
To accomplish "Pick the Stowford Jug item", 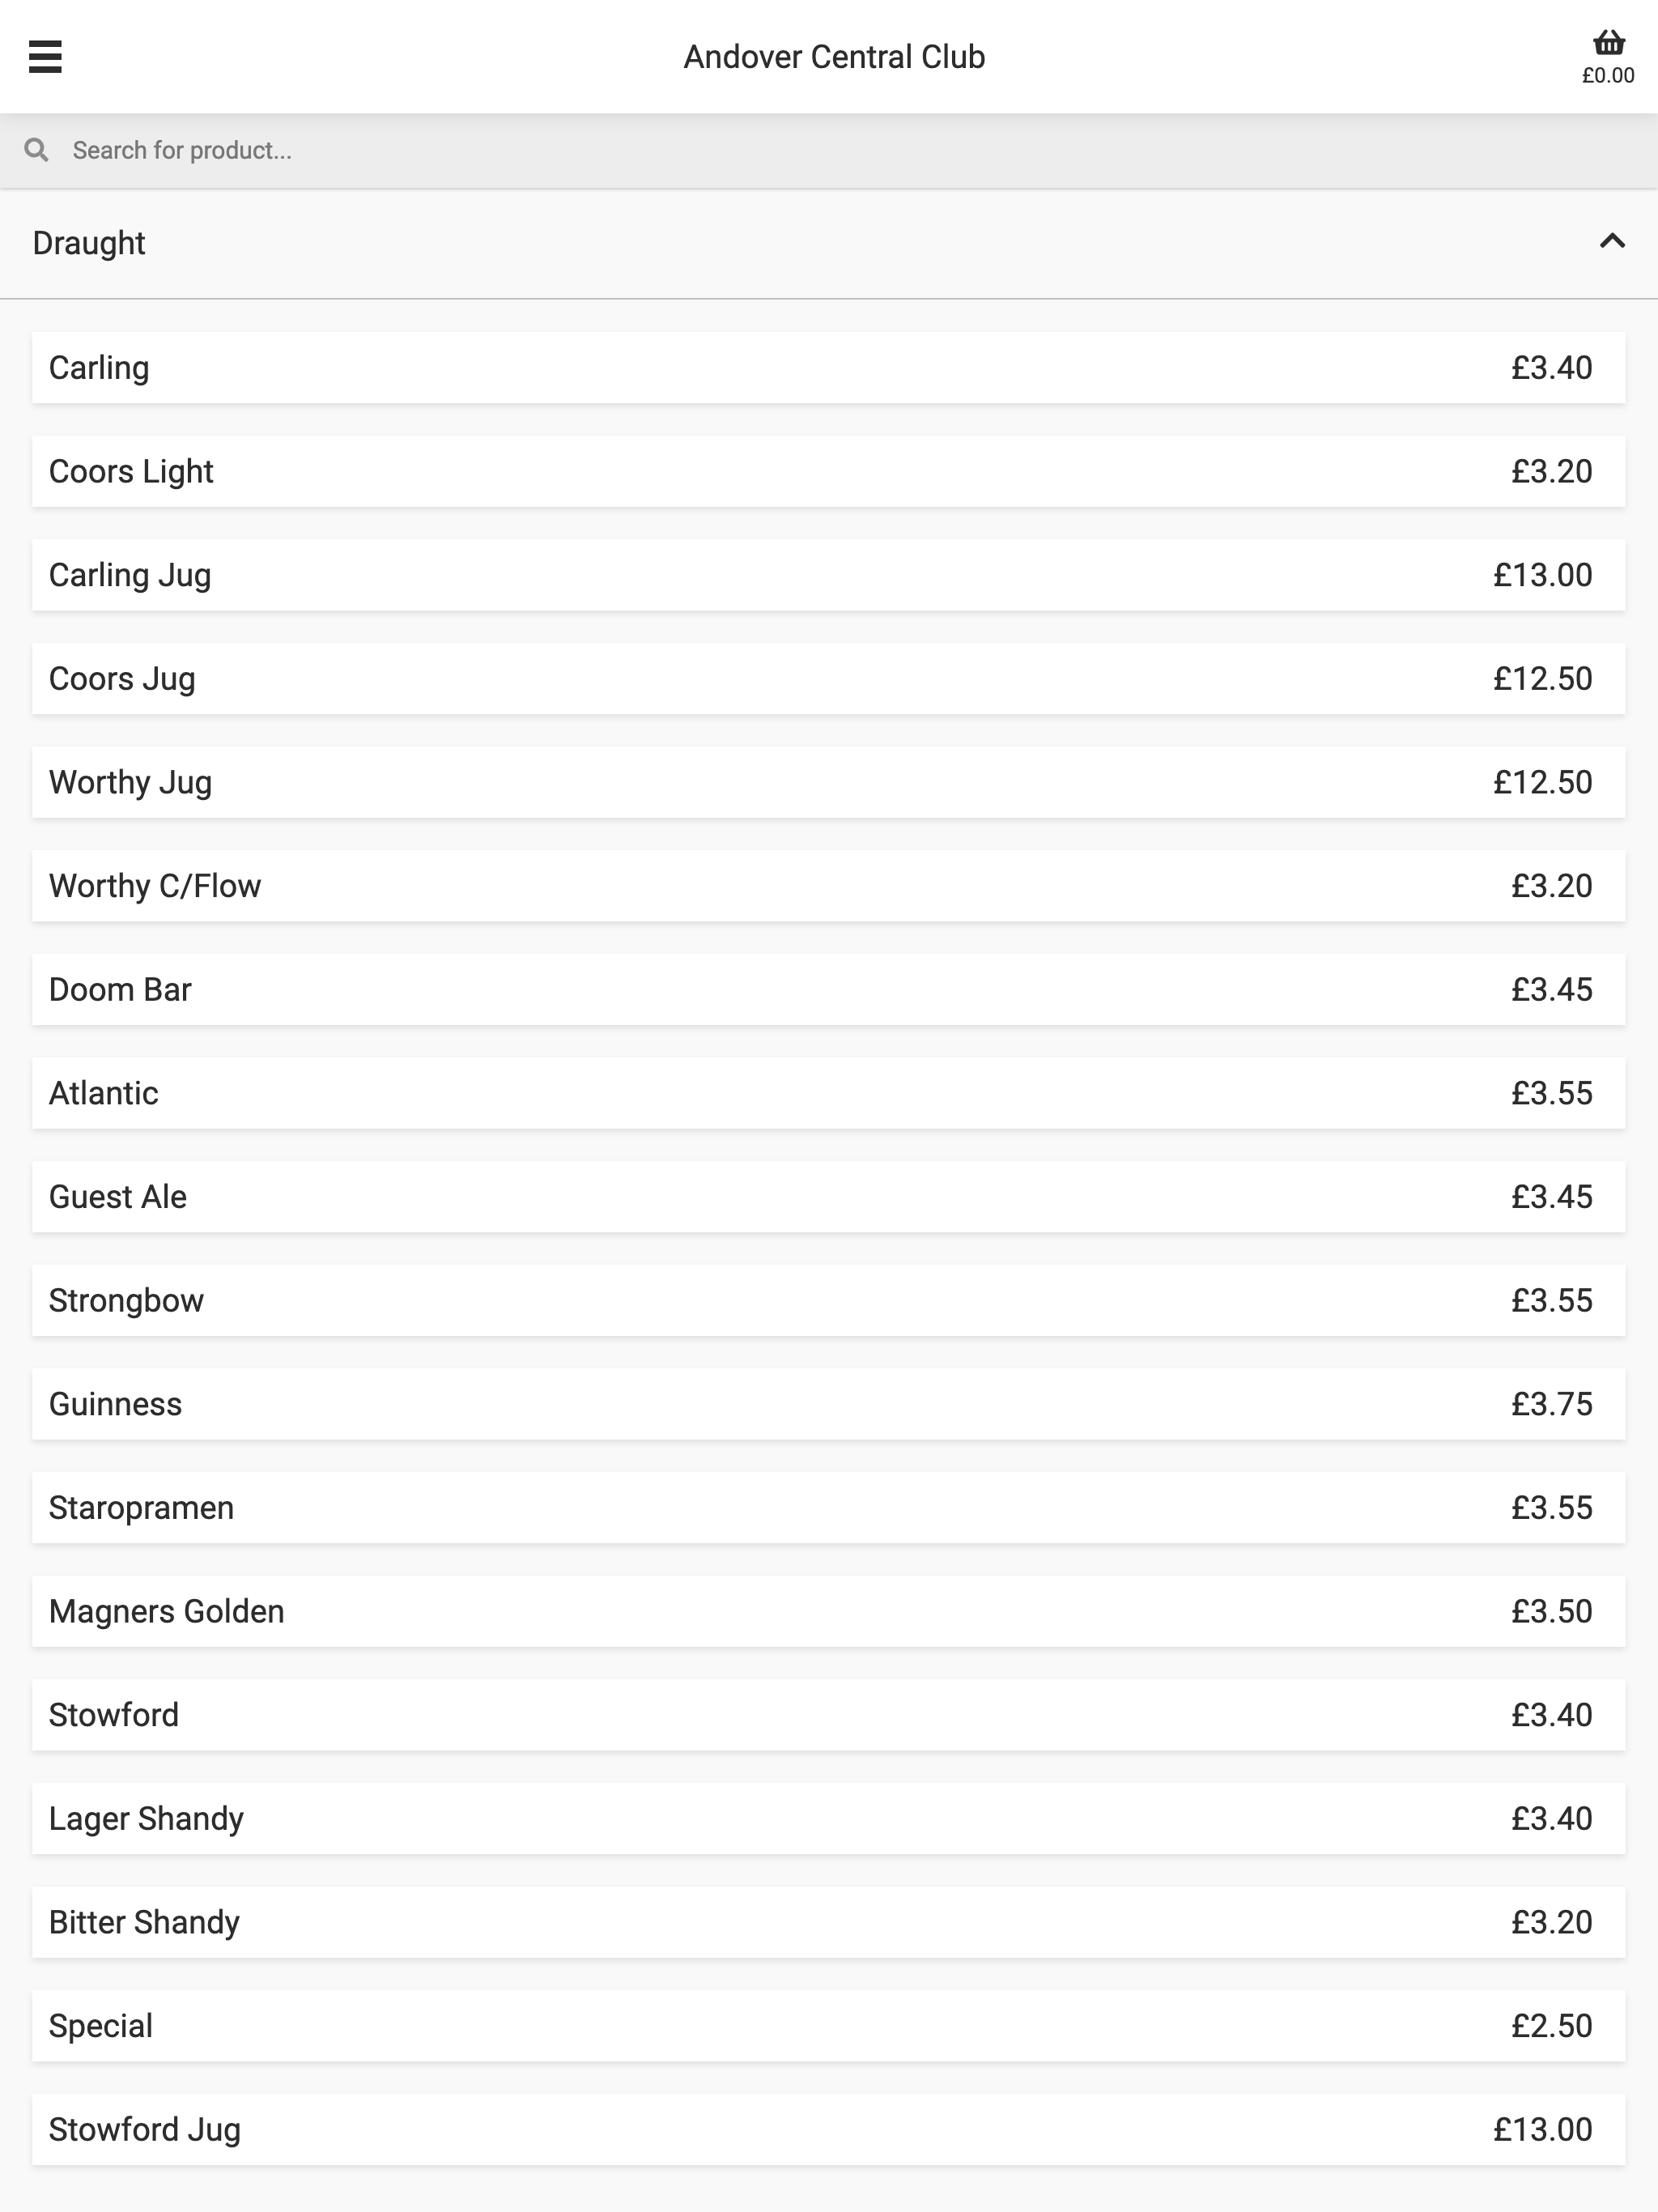I will point(829,2130).
